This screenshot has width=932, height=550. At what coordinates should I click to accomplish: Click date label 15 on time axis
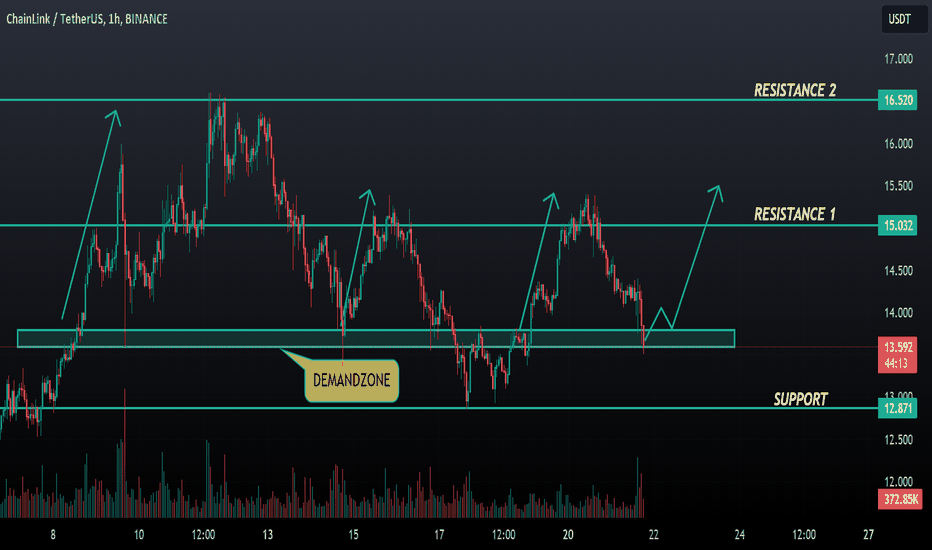pos(353,535)
